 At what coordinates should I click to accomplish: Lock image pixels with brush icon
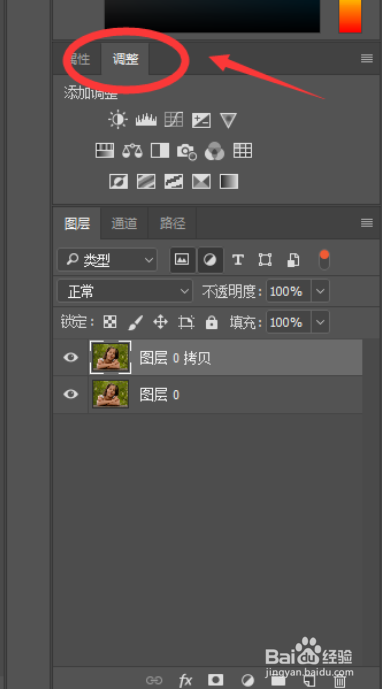[x=136, y=323]
